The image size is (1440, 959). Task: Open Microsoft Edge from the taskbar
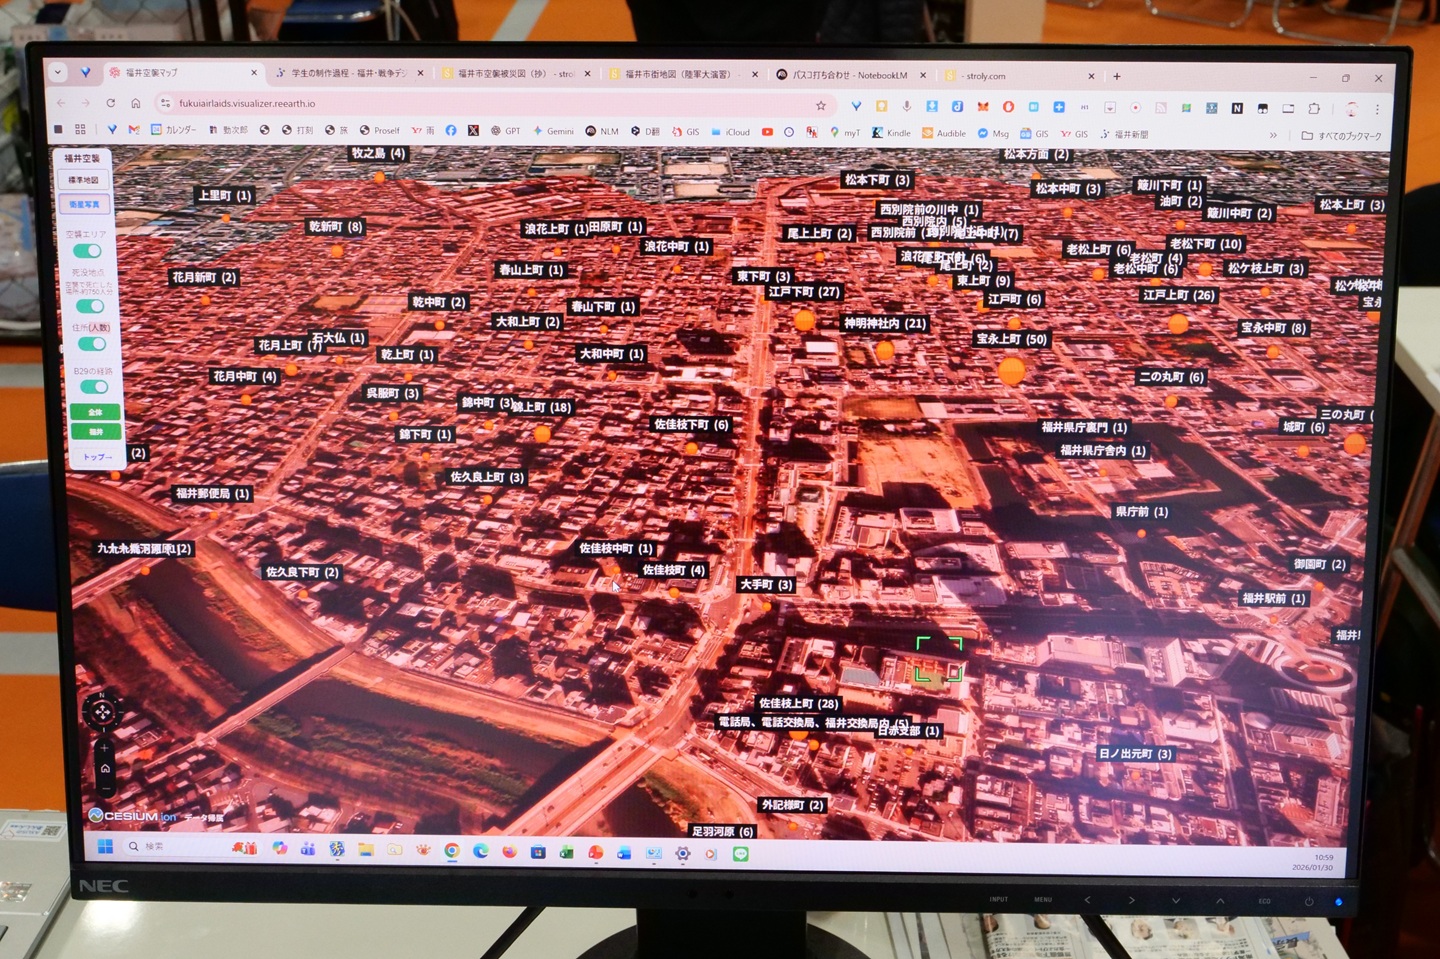[x=481, y=851]
